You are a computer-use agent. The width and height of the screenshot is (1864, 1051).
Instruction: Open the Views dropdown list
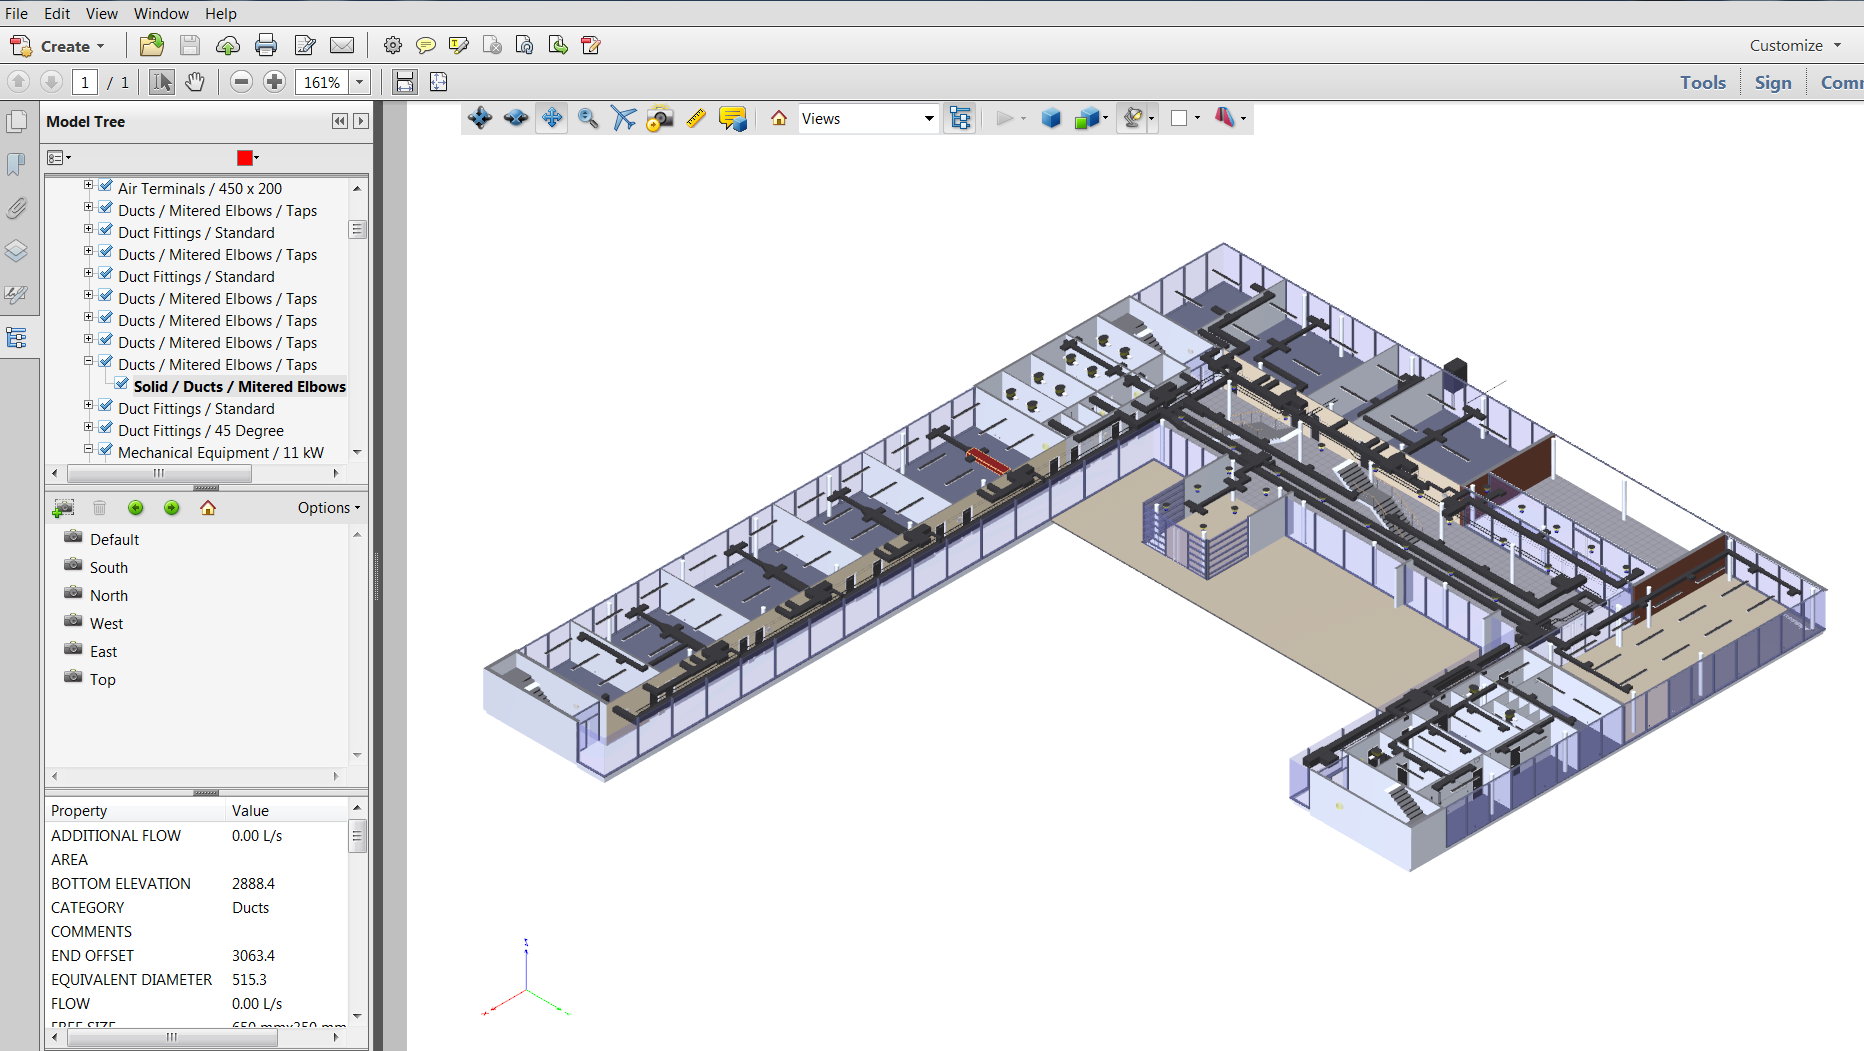928,118
